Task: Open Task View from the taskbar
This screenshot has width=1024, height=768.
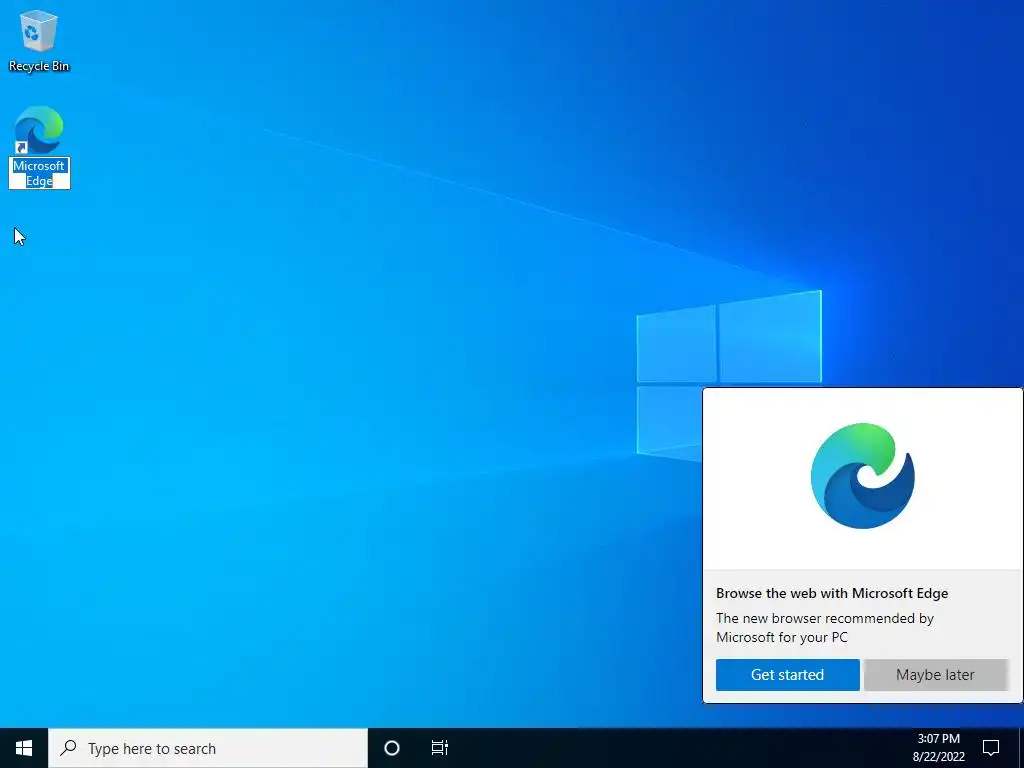Action: (440, 748)
